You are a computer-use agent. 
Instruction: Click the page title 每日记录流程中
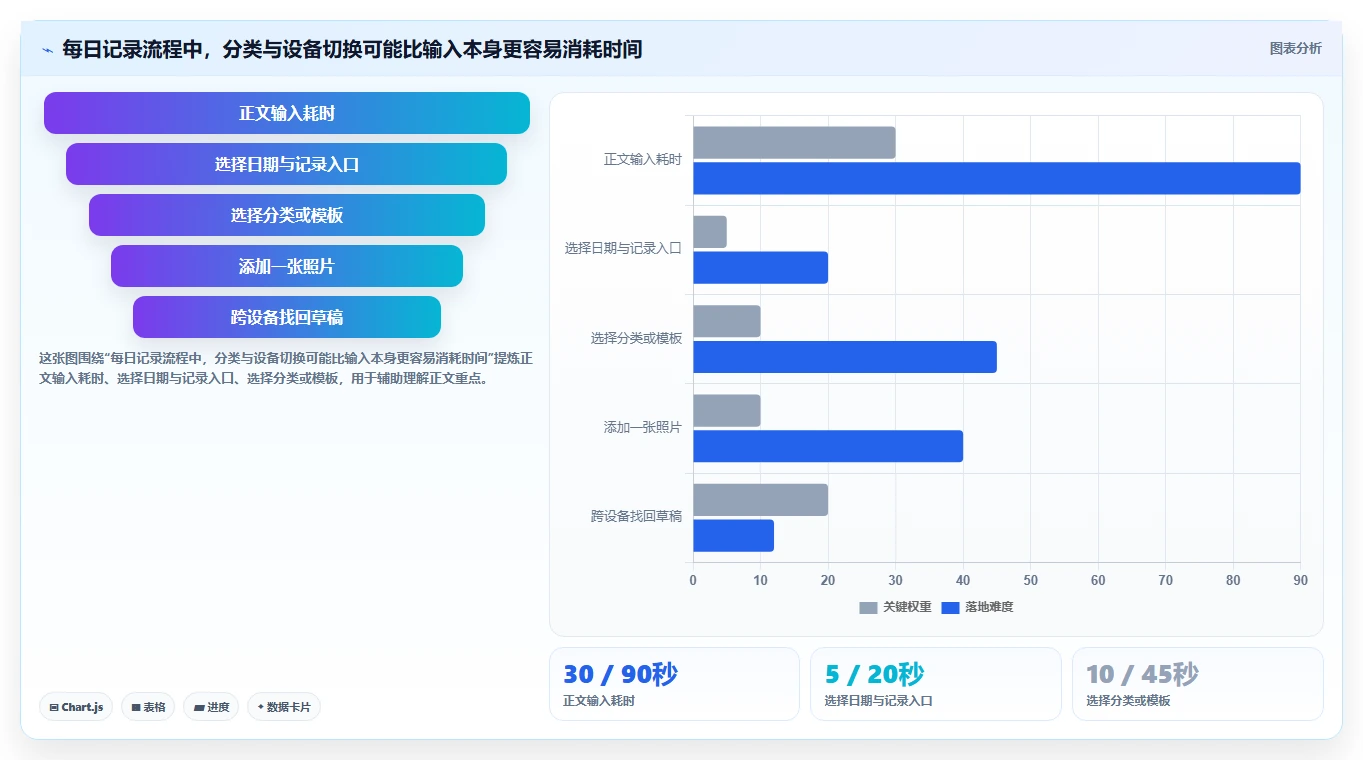(x=352, y=49)
